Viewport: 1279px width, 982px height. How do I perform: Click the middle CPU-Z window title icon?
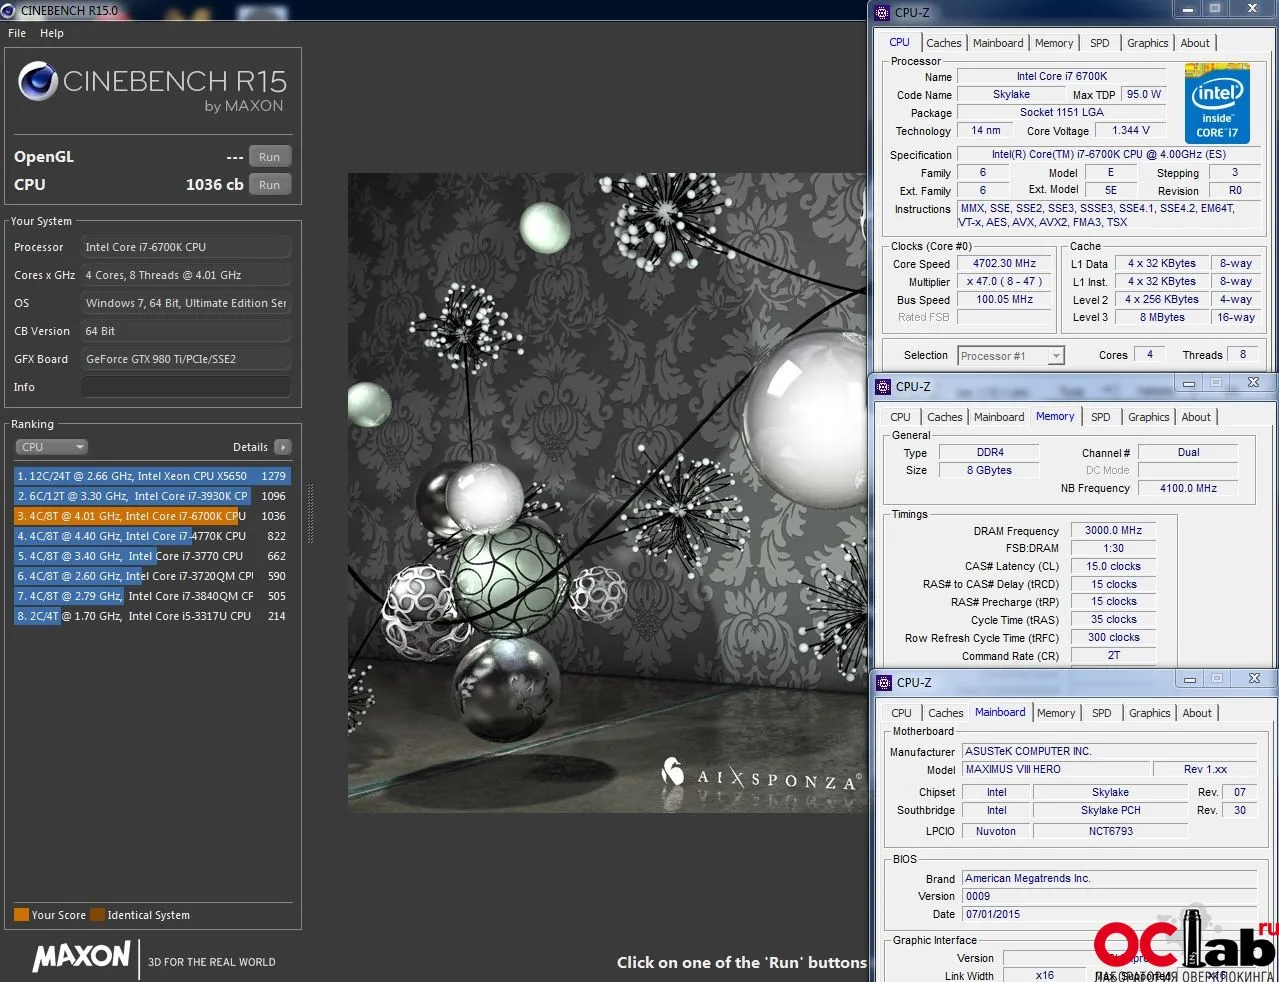point(883,387)
